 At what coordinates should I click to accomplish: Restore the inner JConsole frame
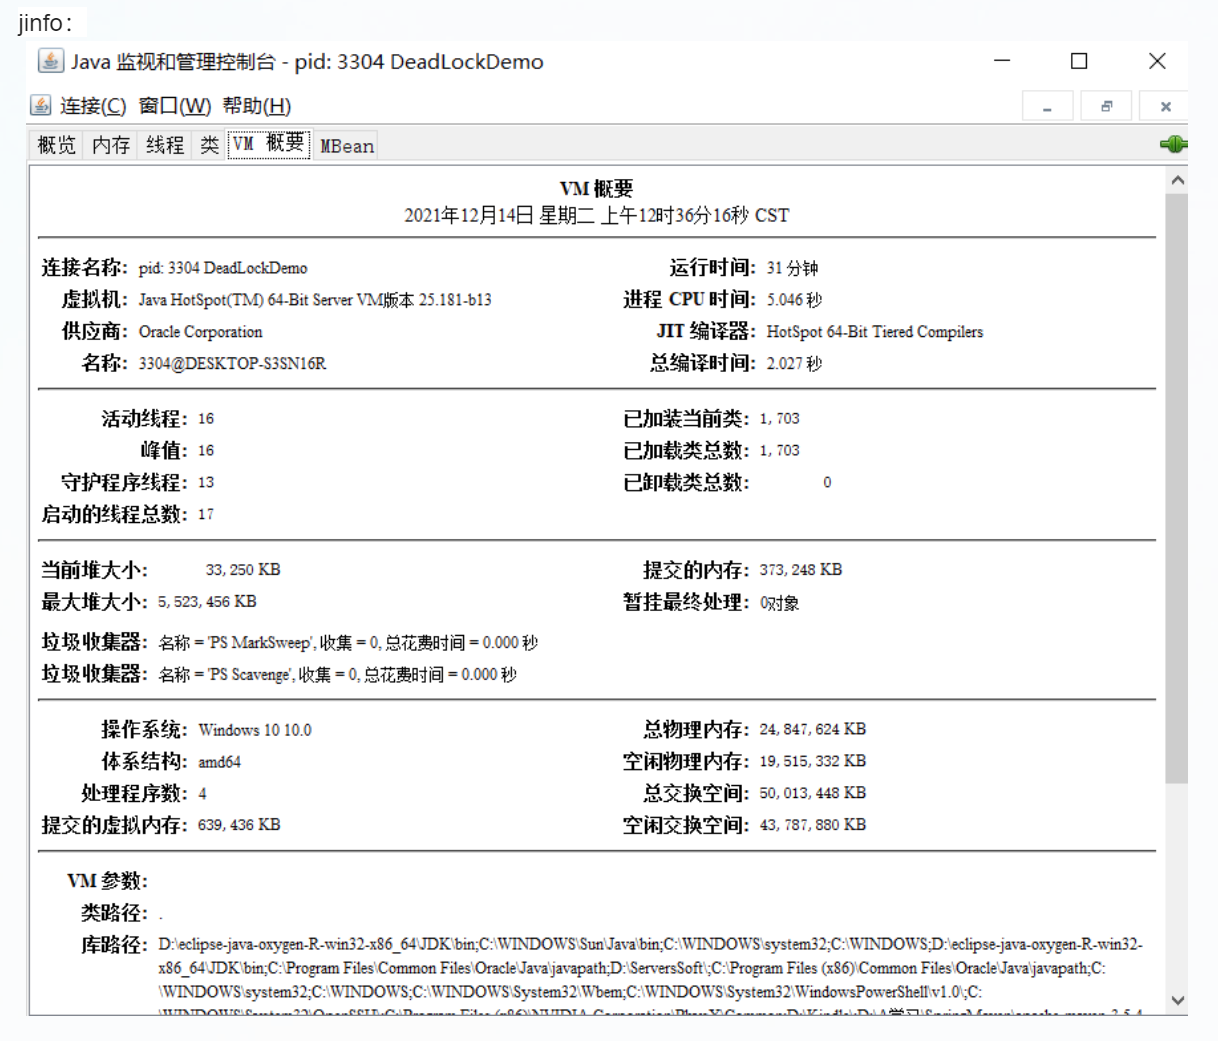(1106, 106)
